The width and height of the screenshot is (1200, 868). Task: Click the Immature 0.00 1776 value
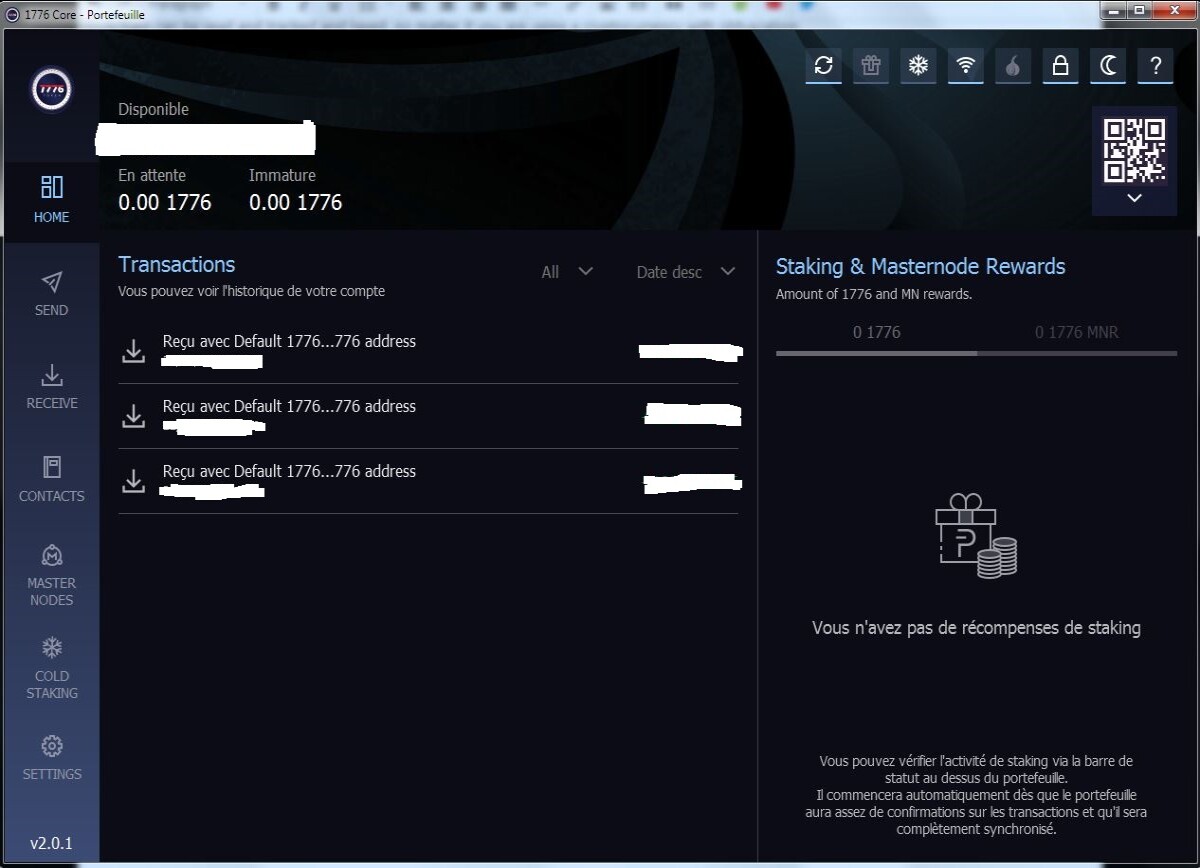[x=296, y=202]
